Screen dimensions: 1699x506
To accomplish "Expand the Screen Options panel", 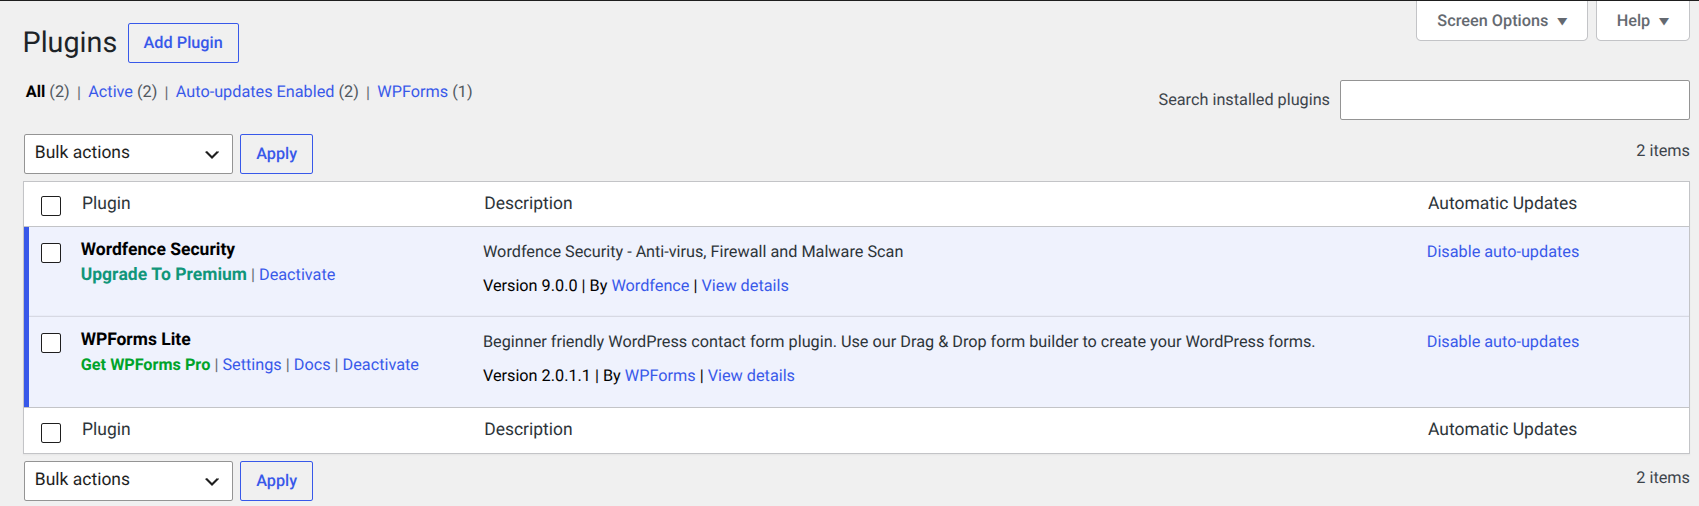I will click(1502, 21).
